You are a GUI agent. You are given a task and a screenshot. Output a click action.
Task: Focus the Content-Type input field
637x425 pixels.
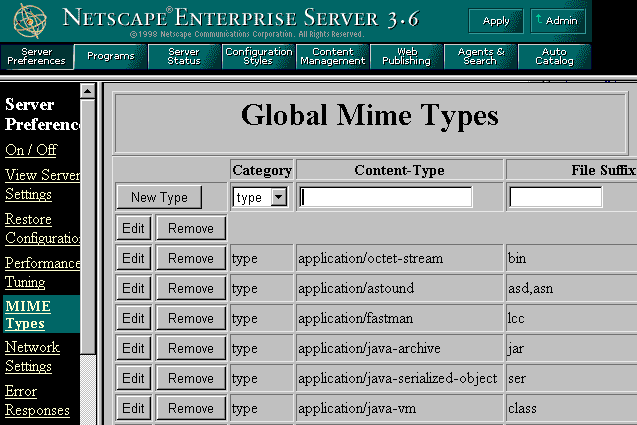386,197
